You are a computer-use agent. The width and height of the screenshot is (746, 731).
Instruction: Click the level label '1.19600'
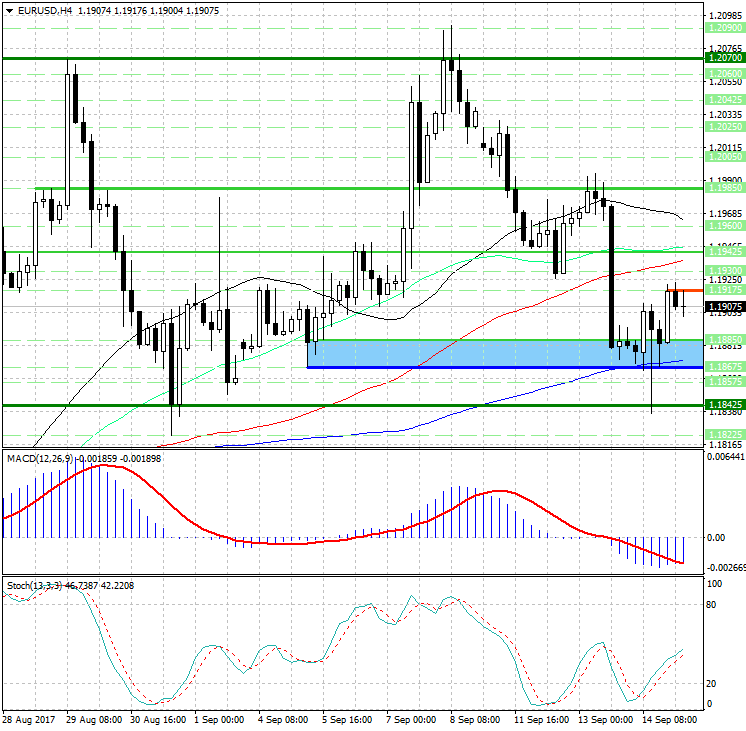[x=725, y=226]
